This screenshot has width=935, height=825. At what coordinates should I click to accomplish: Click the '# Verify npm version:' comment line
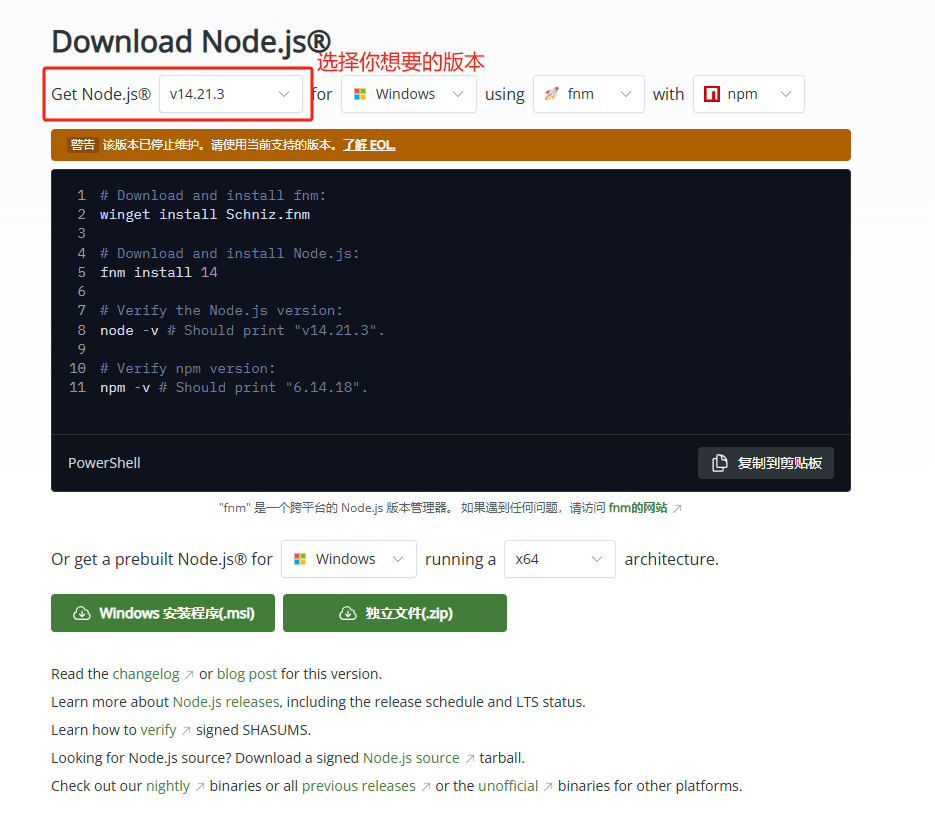[x=188, y=368]
